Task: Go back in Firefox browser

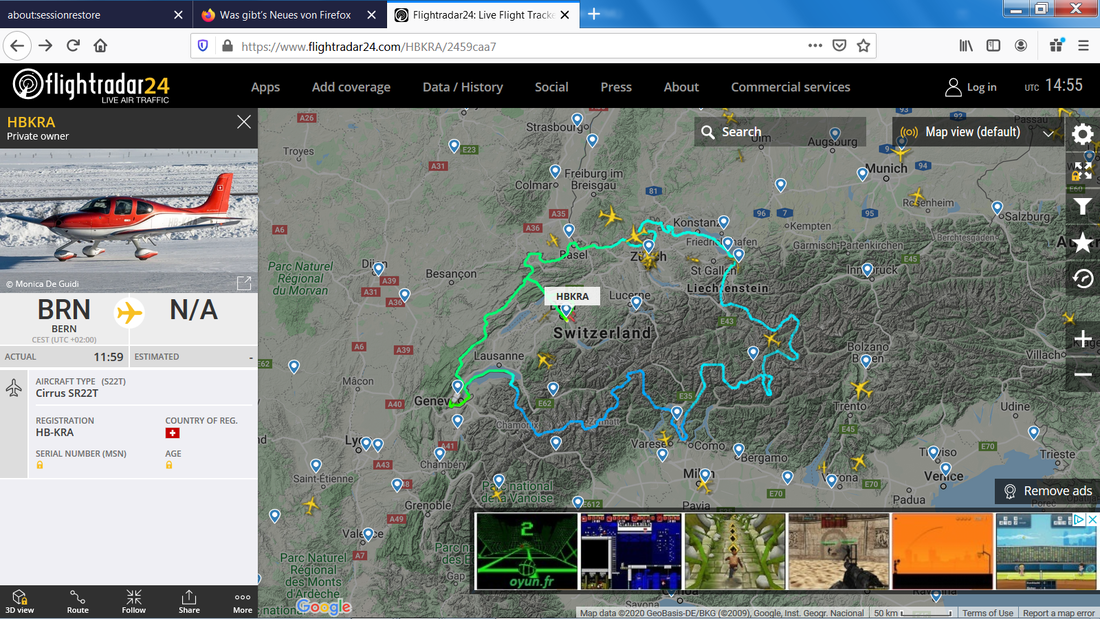Action: (18, 46)
